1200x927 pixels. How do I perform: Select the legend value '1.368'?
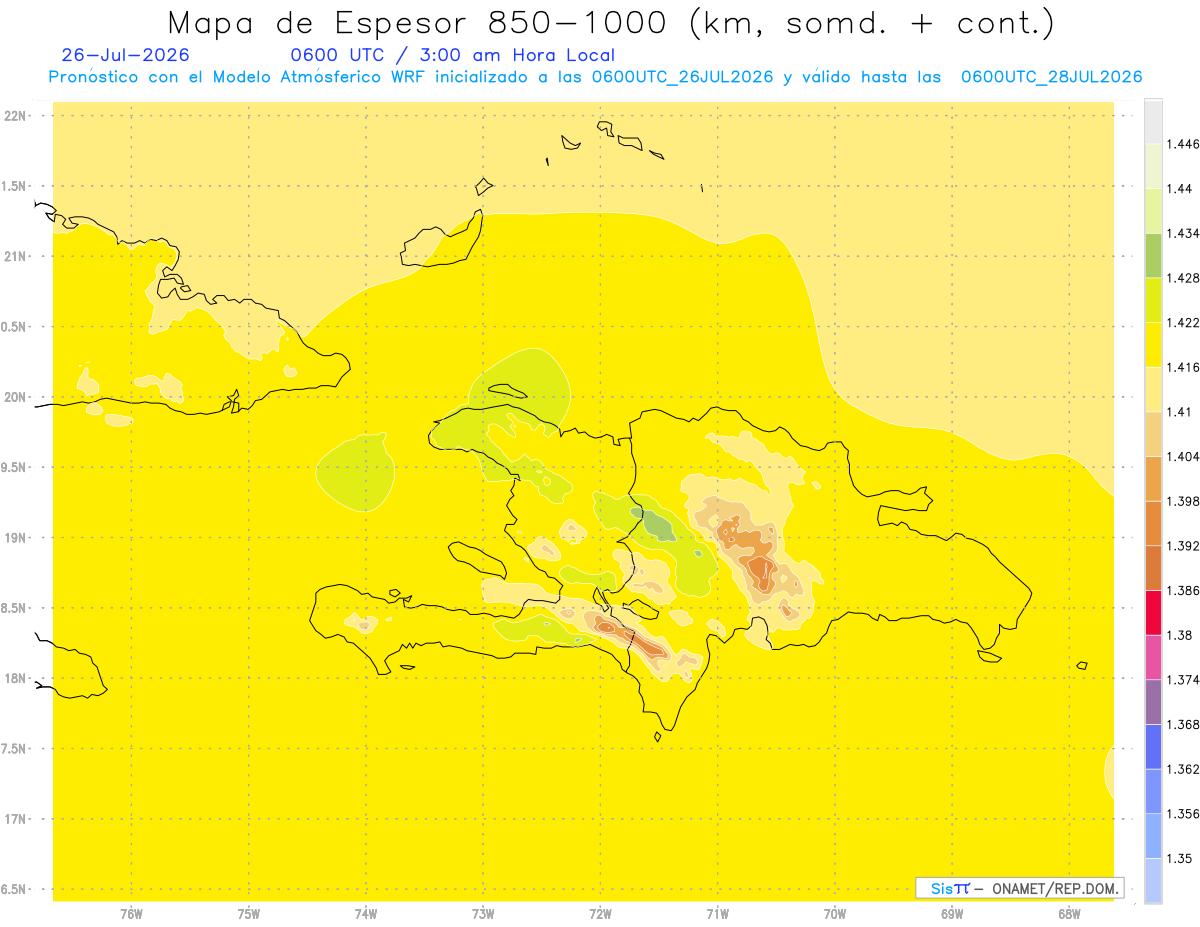pos(1183,724)
